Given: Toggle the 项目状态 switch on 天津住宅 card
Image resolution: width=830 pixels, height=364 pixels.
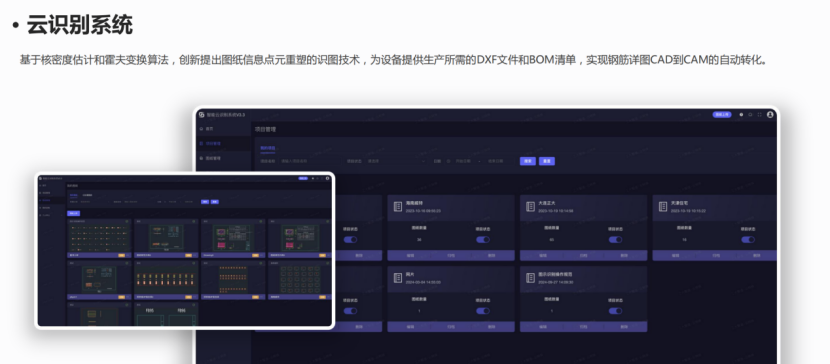Looking at the screenshot, I should 747,240.
